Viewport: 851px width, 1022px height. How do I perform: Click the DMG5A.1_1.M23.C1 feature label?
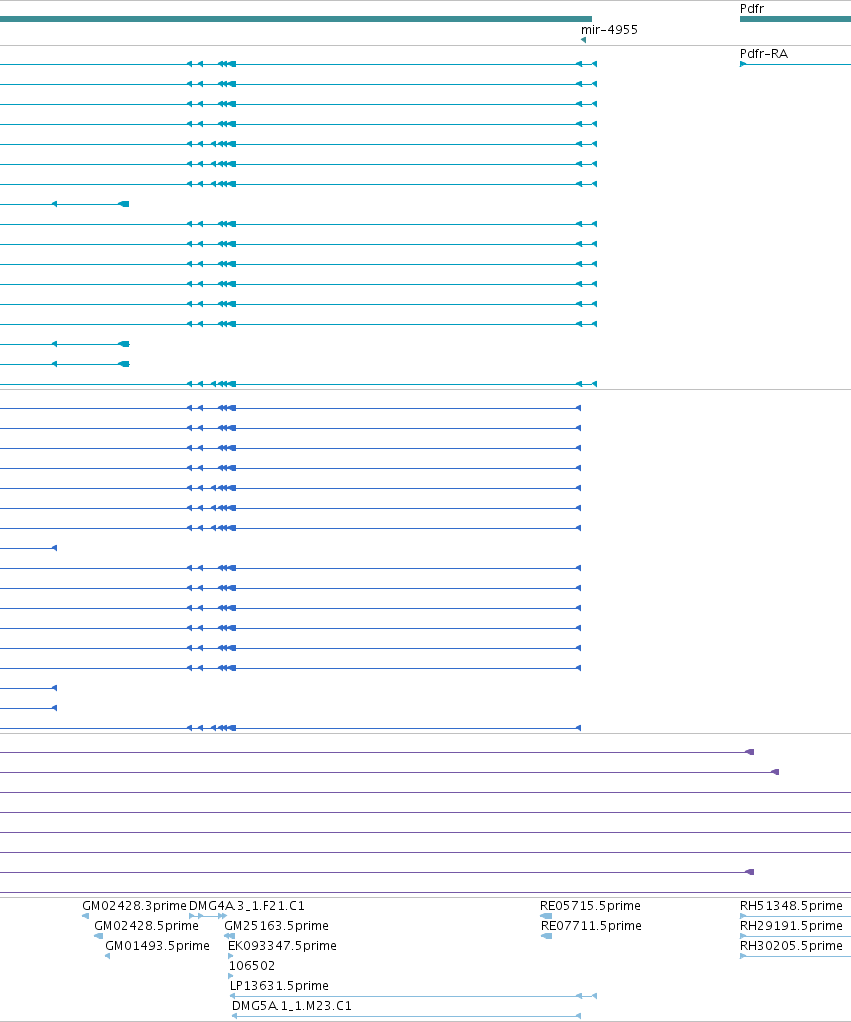(x=292, y=1006)
